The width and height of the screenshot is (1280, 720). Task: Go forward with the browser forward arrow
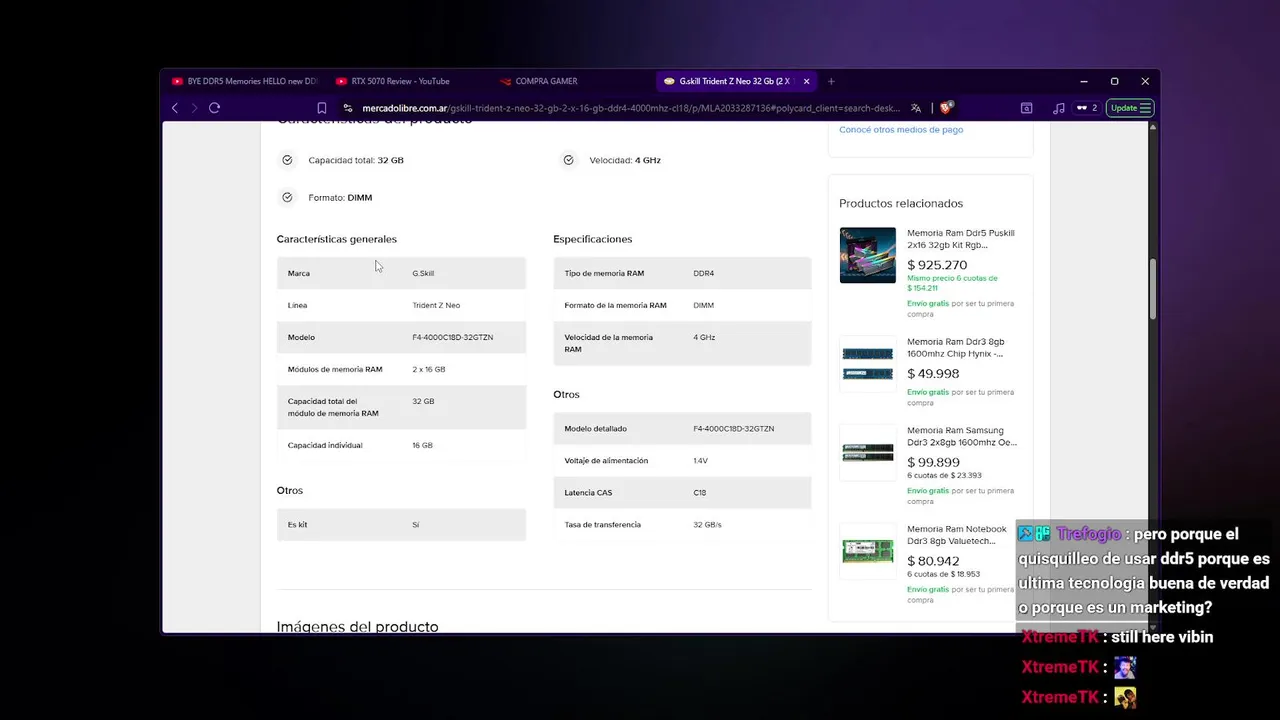(194, 108)
